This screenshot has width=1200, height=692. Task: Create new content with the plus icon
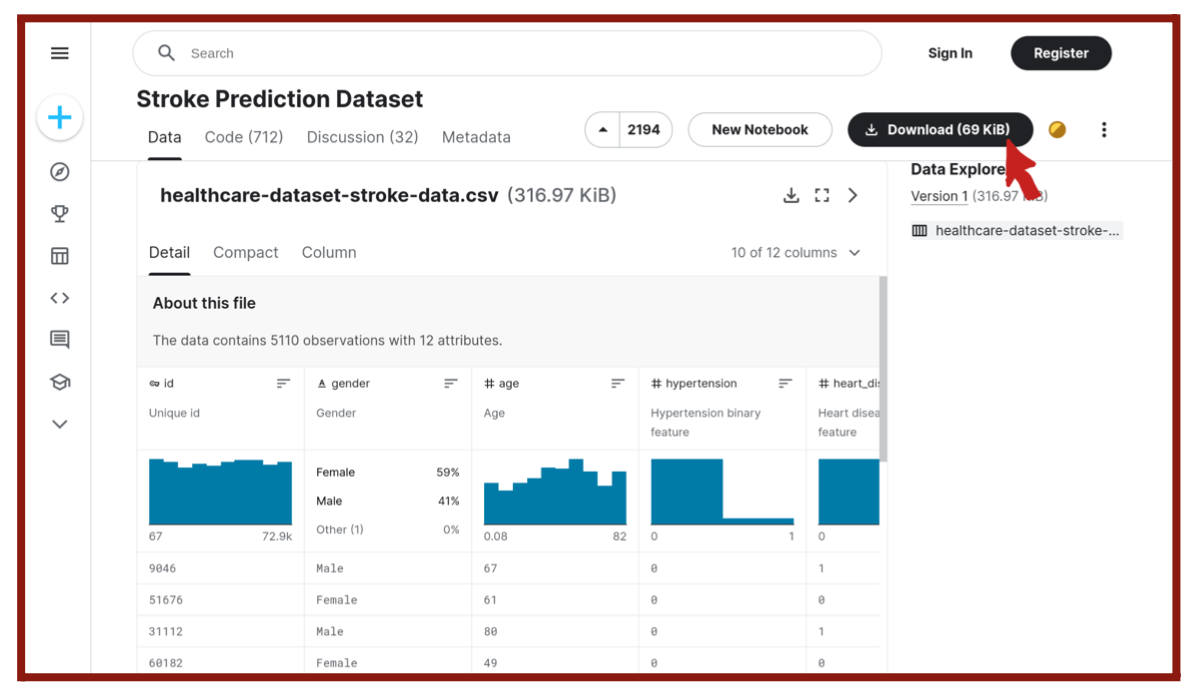point(59,117)
